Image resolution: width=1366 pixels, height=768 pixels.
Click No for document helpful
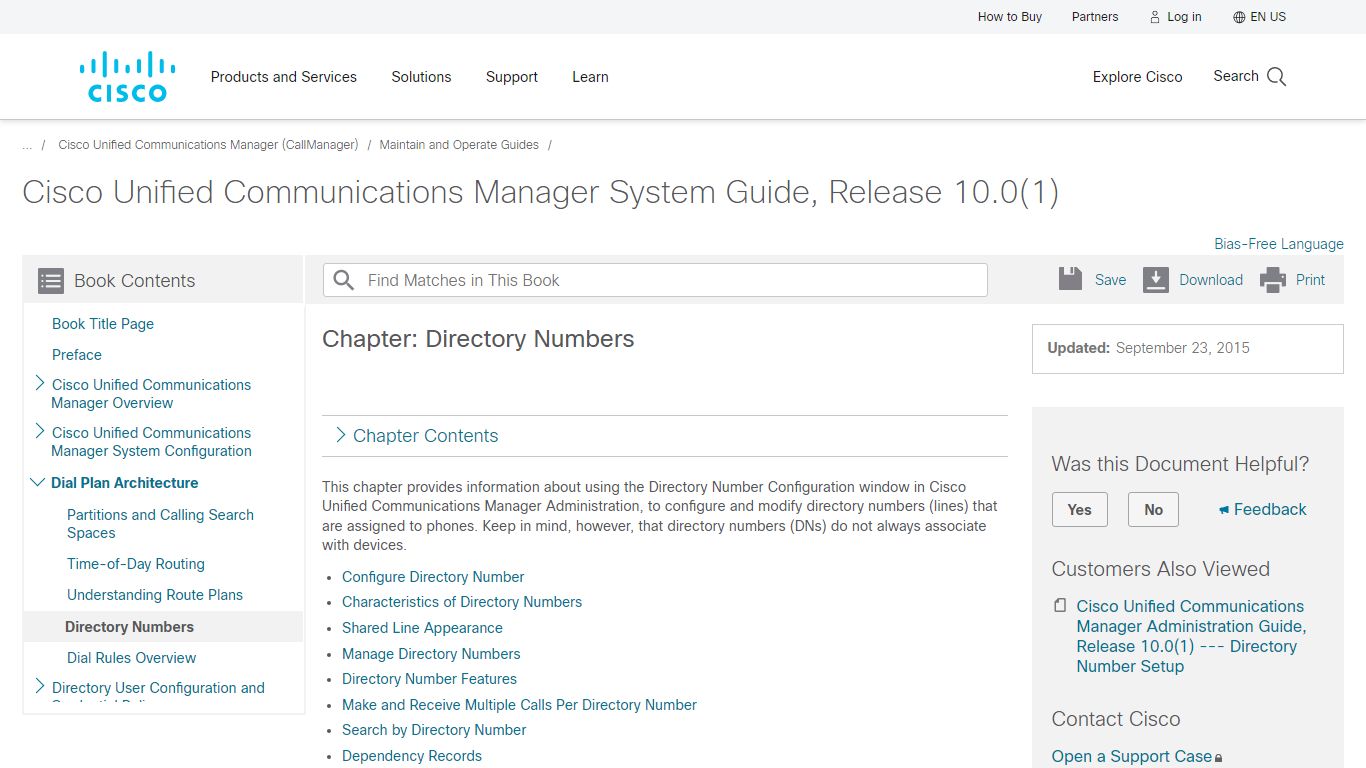click(1154, 510)
